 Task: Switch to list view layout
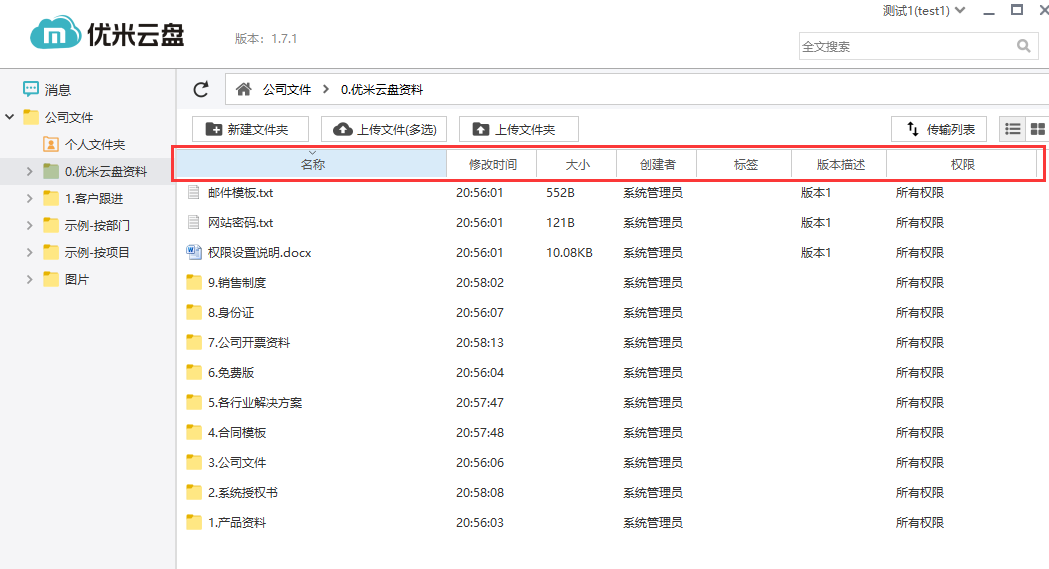(1013, 129)
